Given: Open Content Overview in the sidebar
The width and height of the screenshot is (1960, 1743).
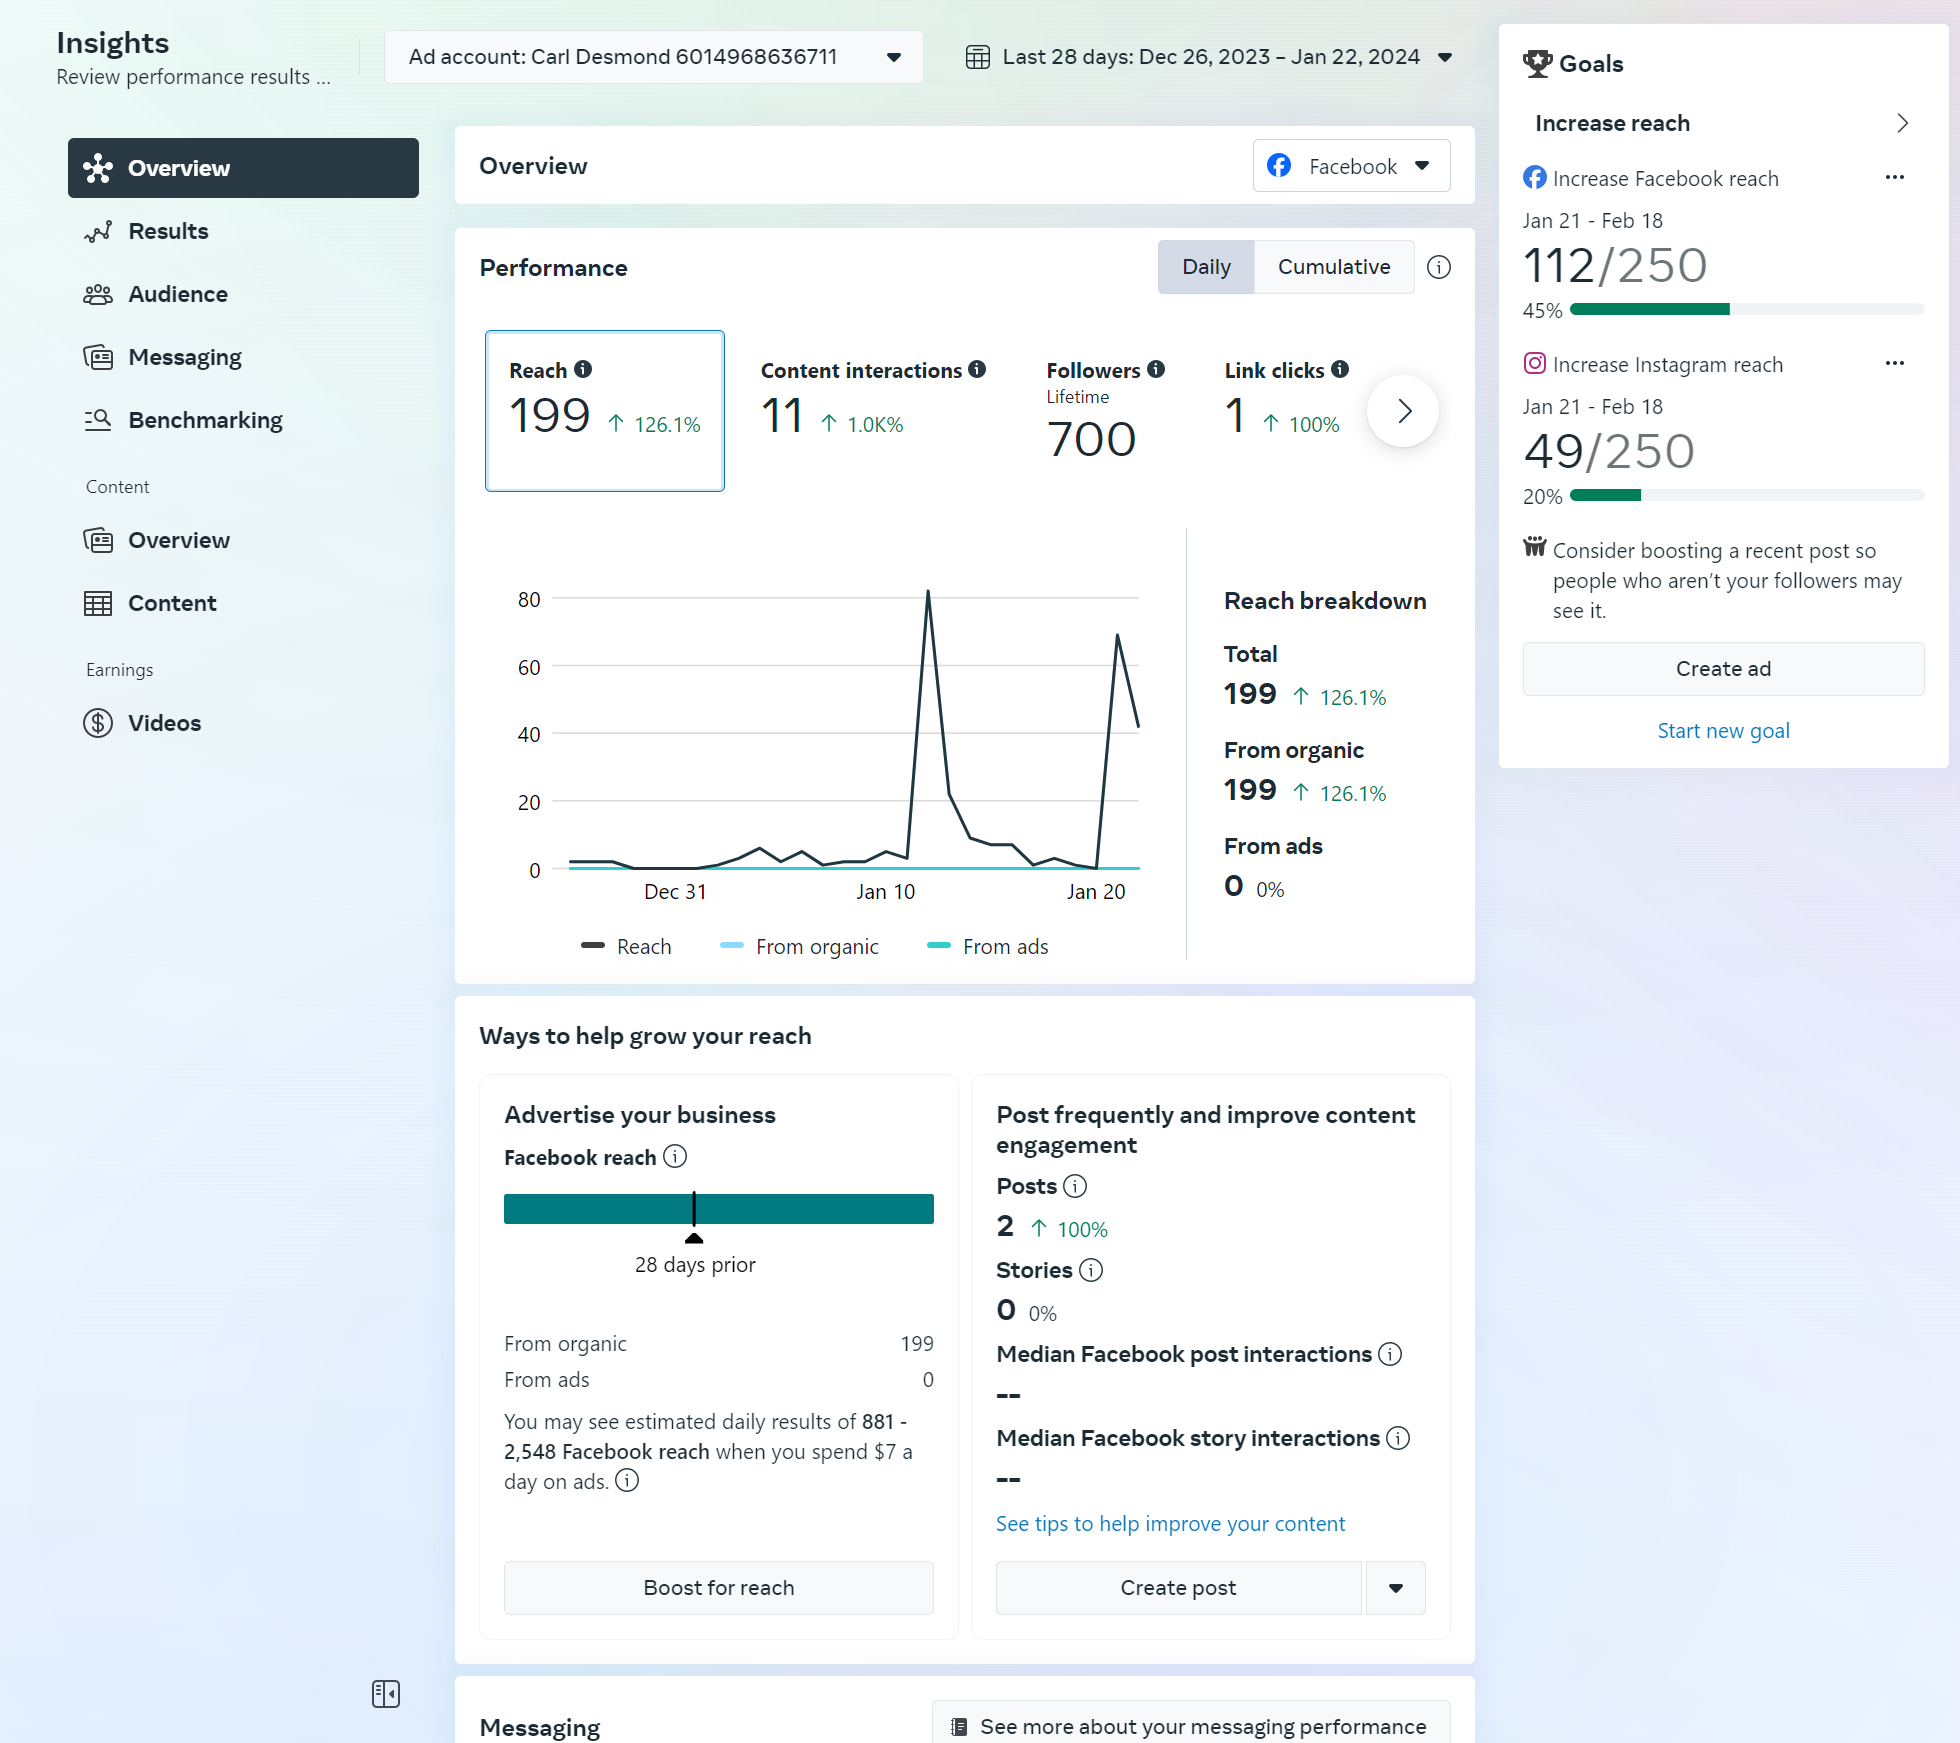Looking at the screenshot, I should pyautogui.click(x=243, y=540).
